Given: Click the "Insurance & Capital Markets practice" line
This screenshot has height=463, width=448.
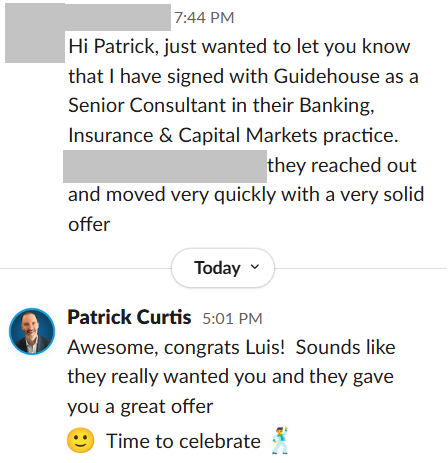Looking at the screenshot, I should tap(233, 135).
